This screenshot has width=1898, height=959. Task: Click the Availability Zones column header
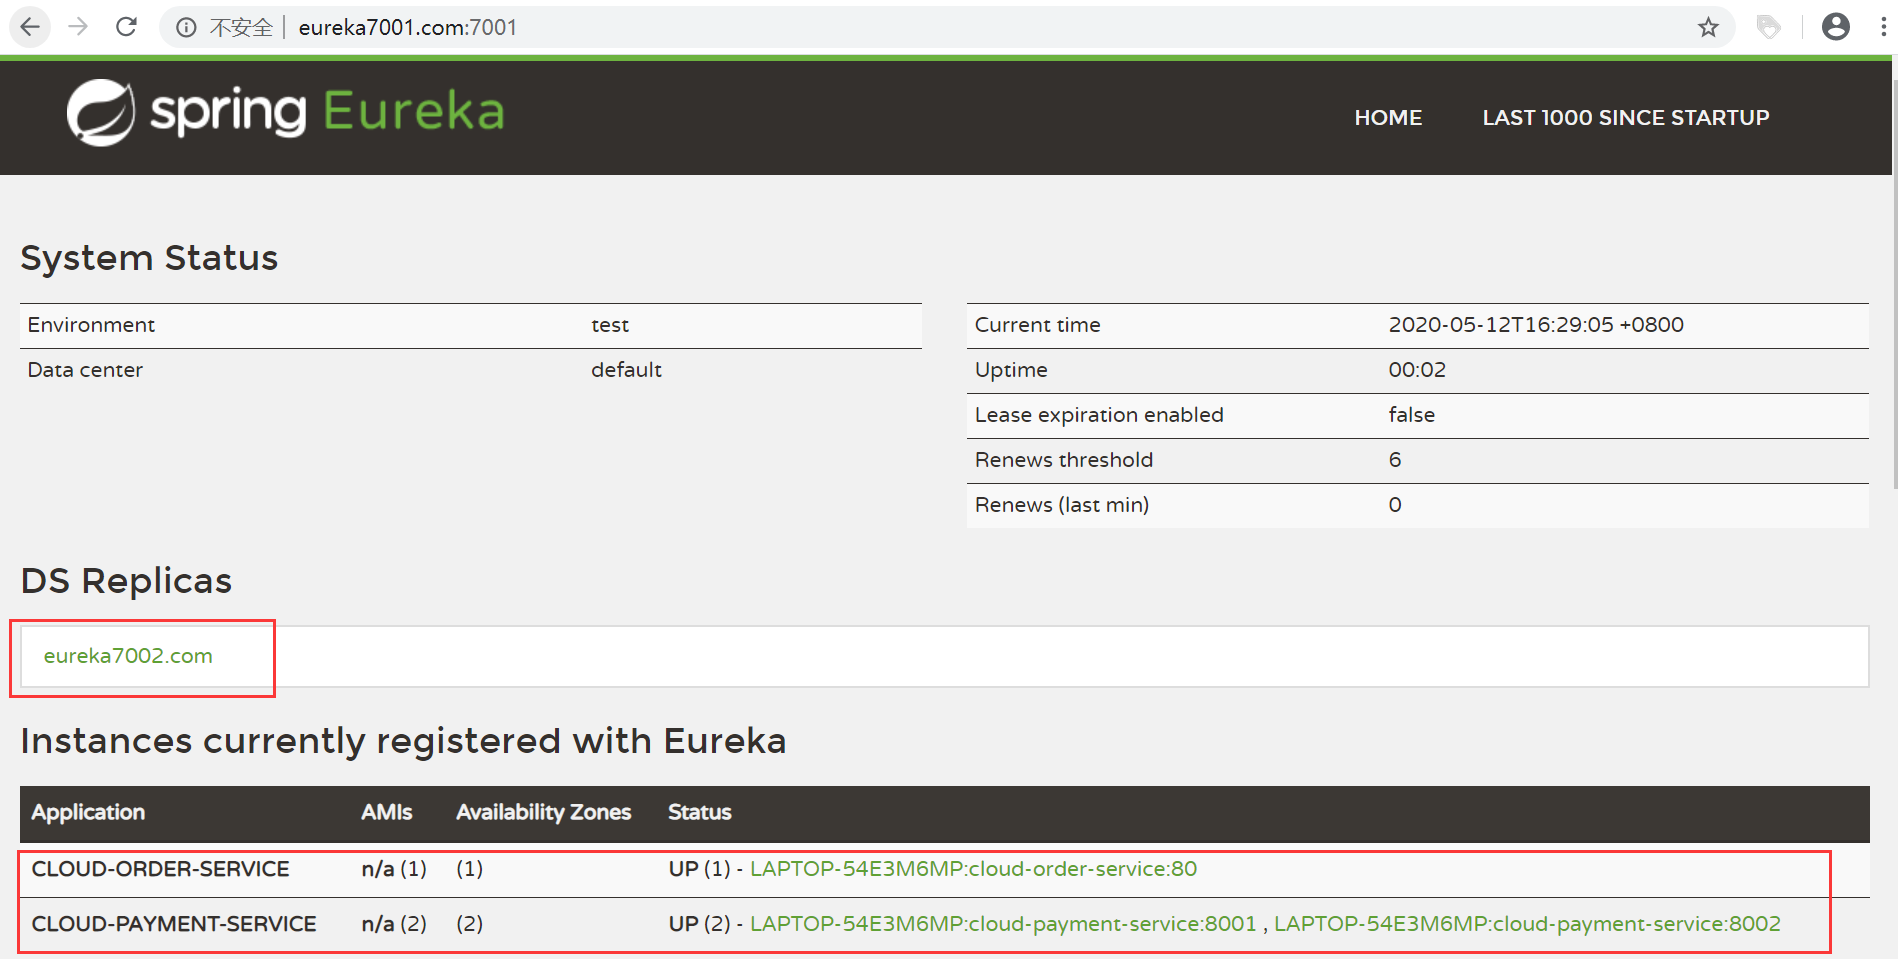click(544, 812)
